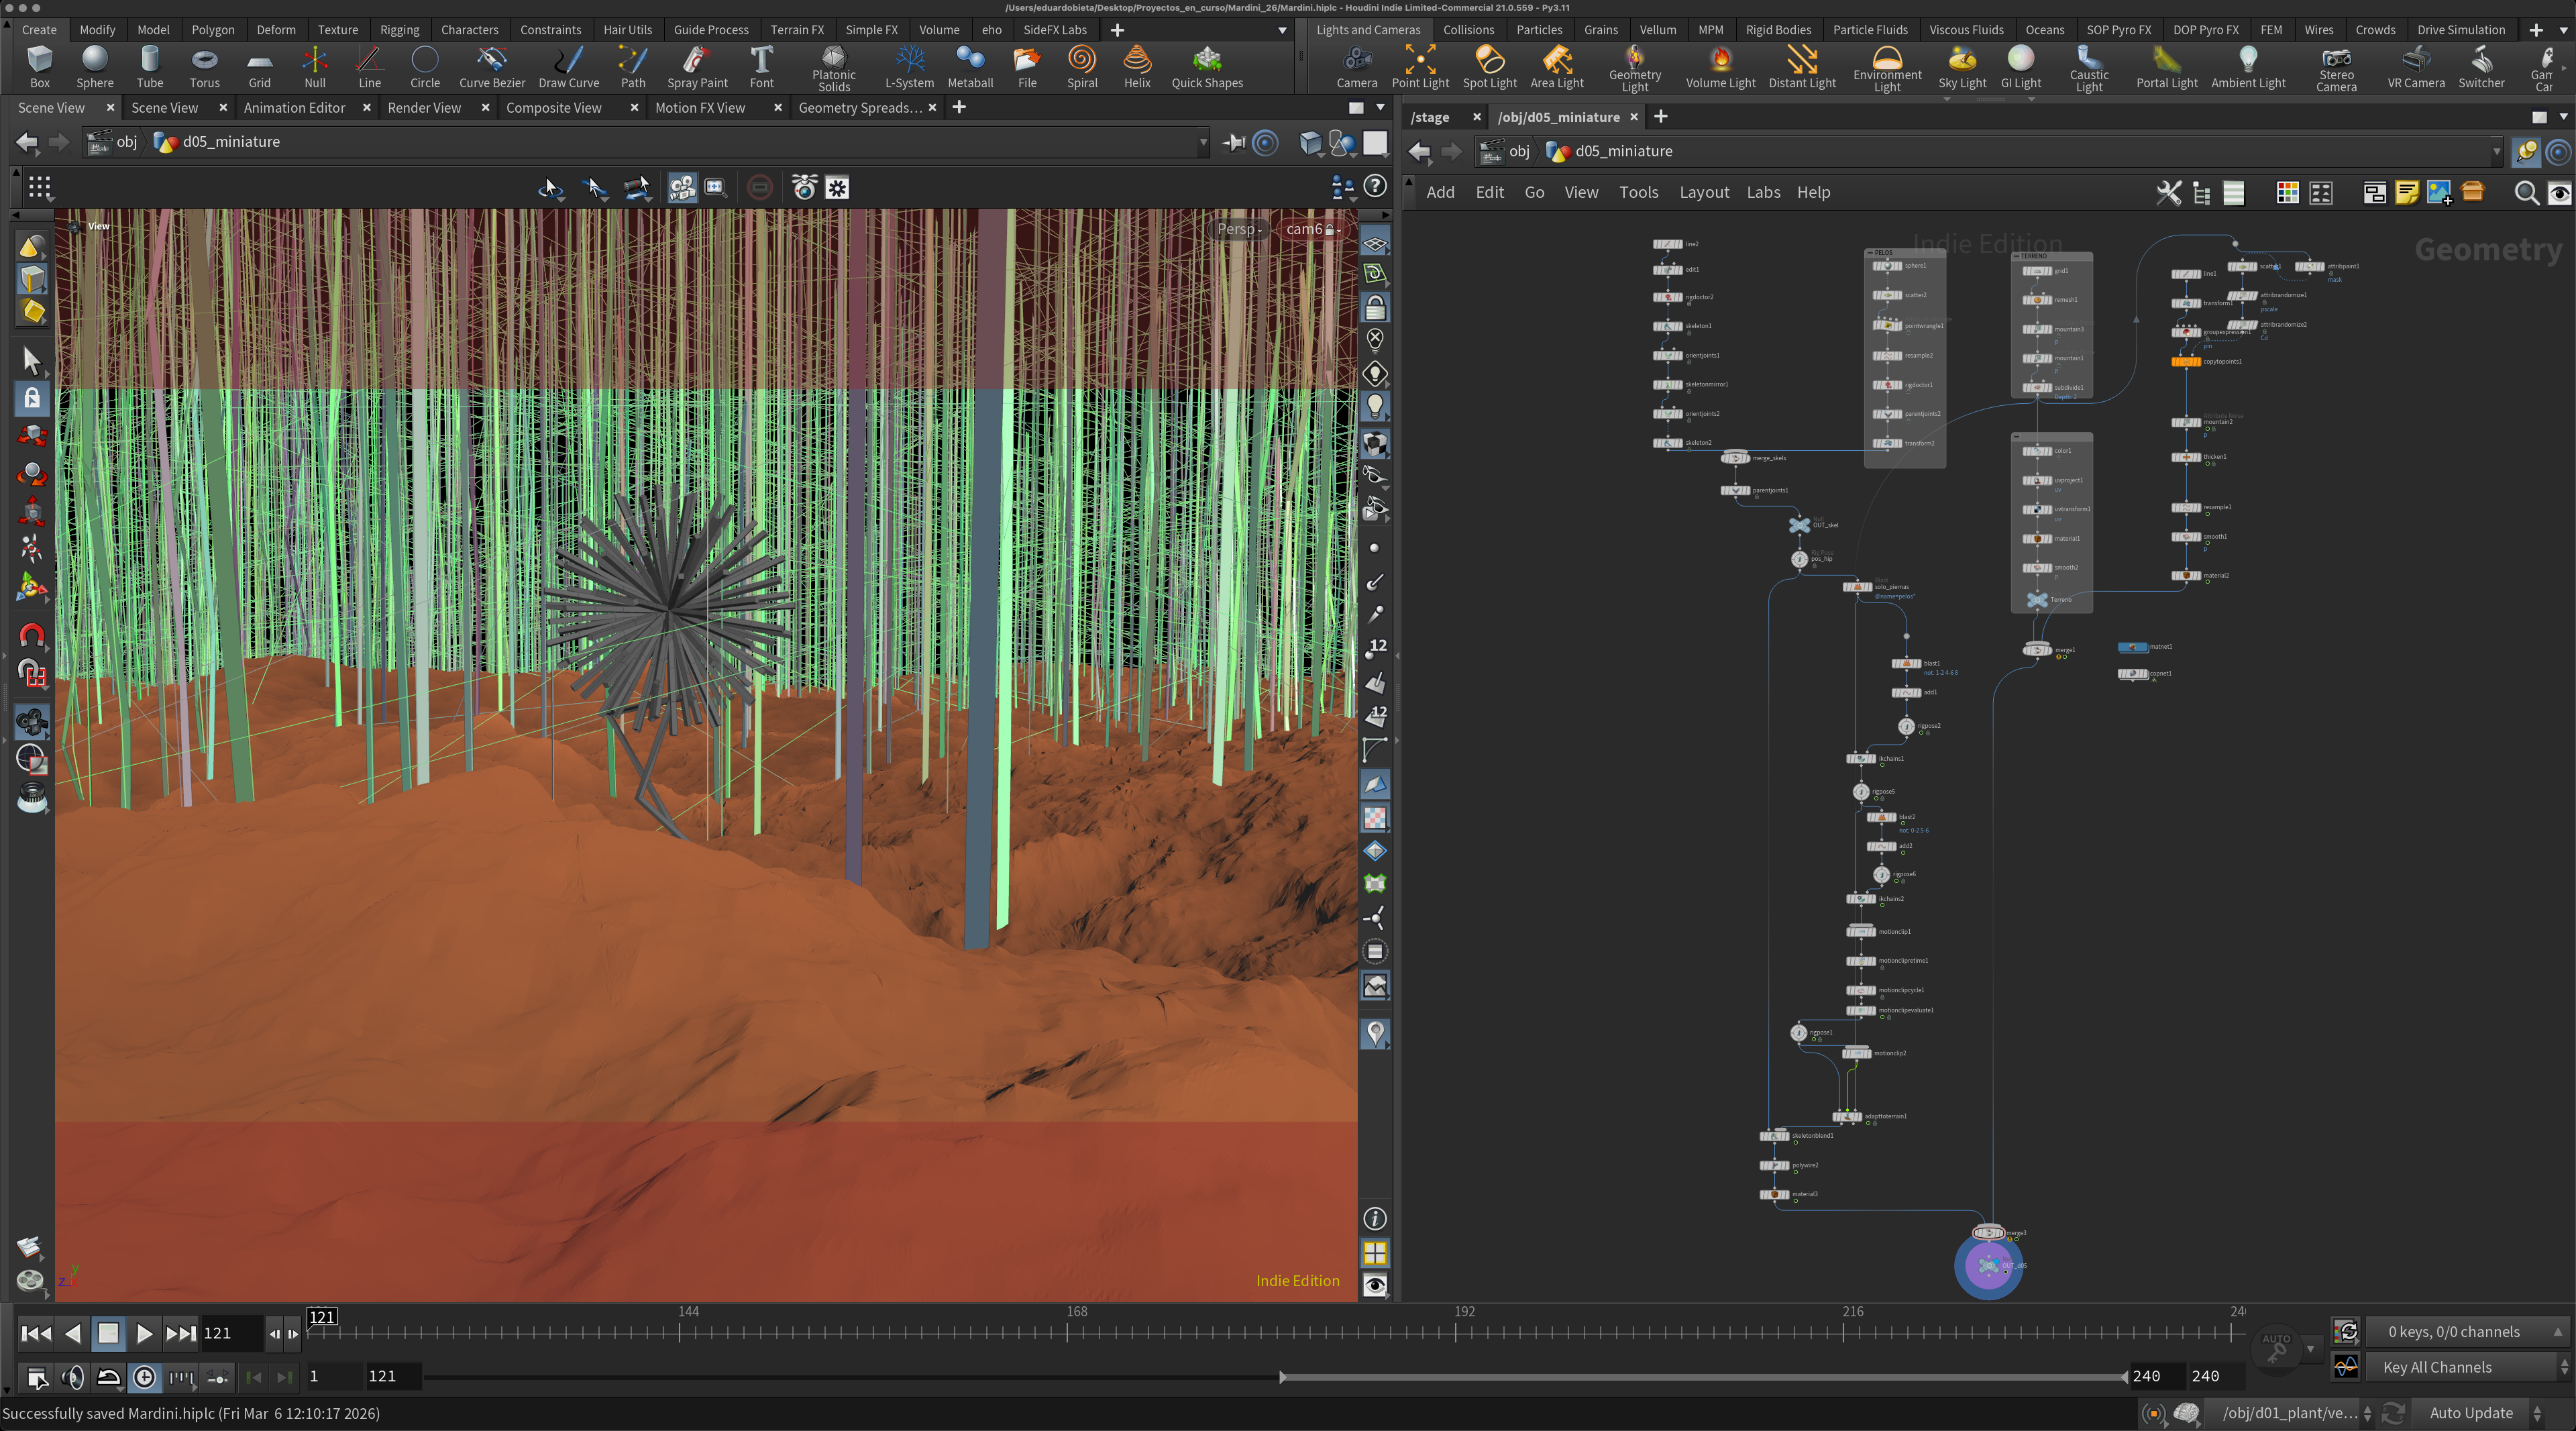
Task: Toggle the viewport camera lock icon
Action: [1375, 307]
